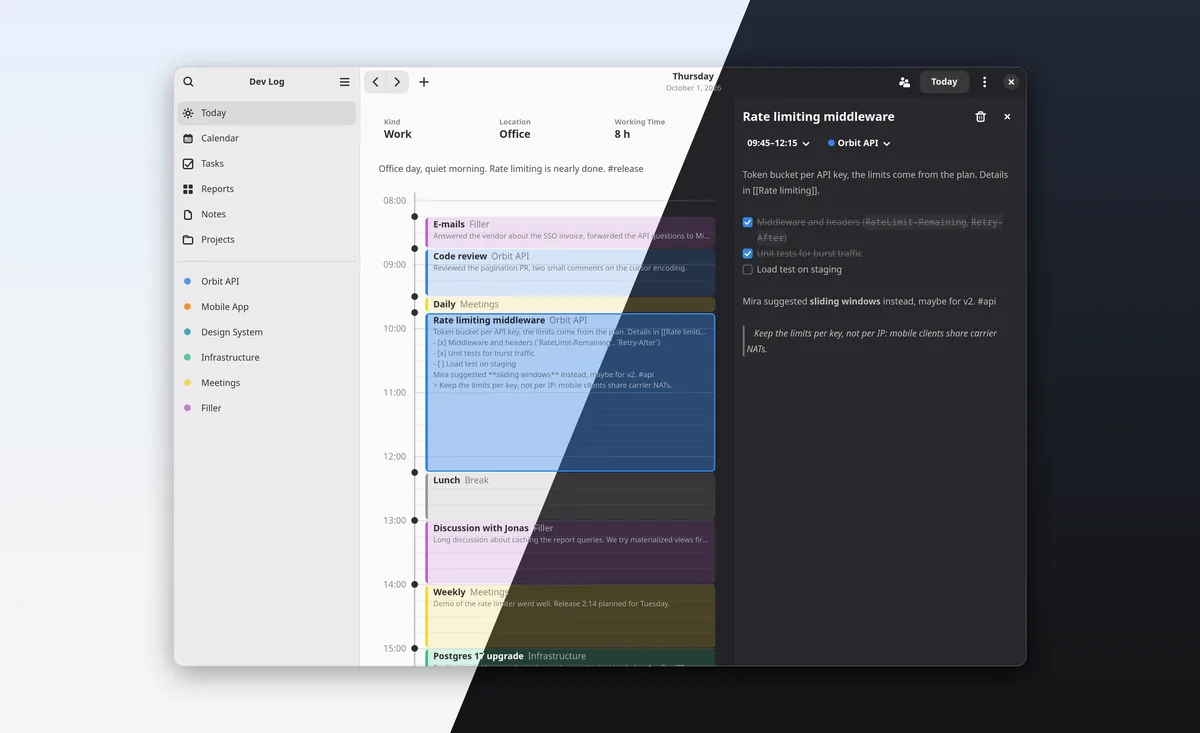Viewport: 1200px width, 733px height.
Task: Click the Working Time value 8 h
Action: coord(622,134)
